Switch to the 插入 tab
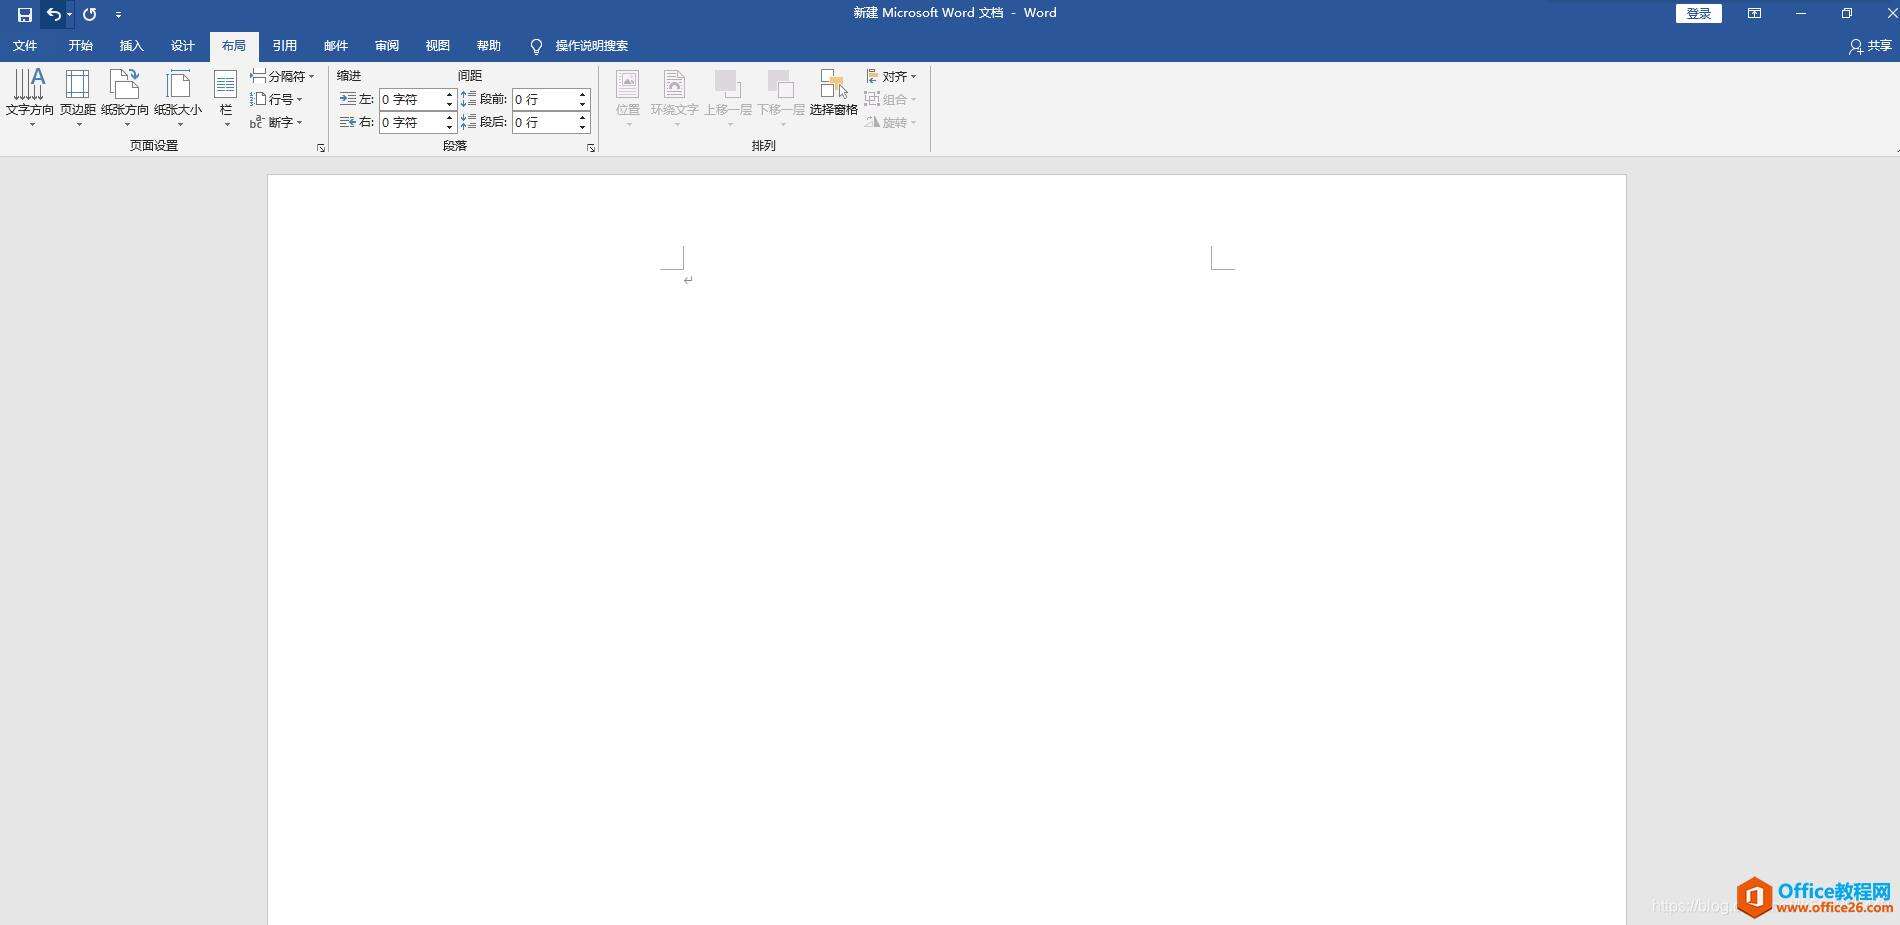Viewport: 1900px width, 925px height. (x=132, y=46)
